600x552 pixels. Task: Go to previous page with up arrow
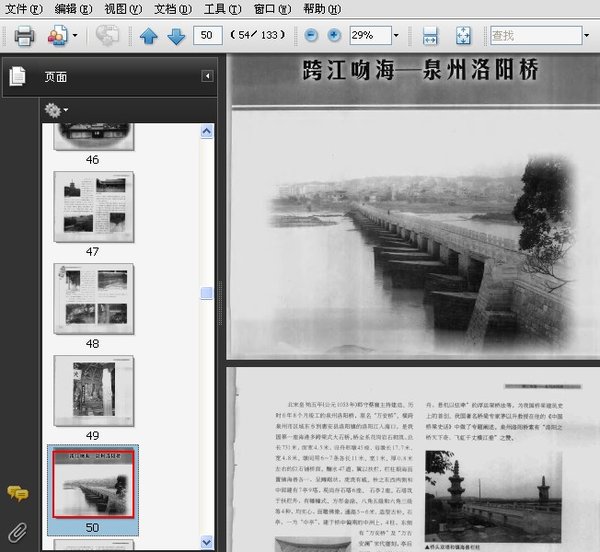tap(149, 36)
